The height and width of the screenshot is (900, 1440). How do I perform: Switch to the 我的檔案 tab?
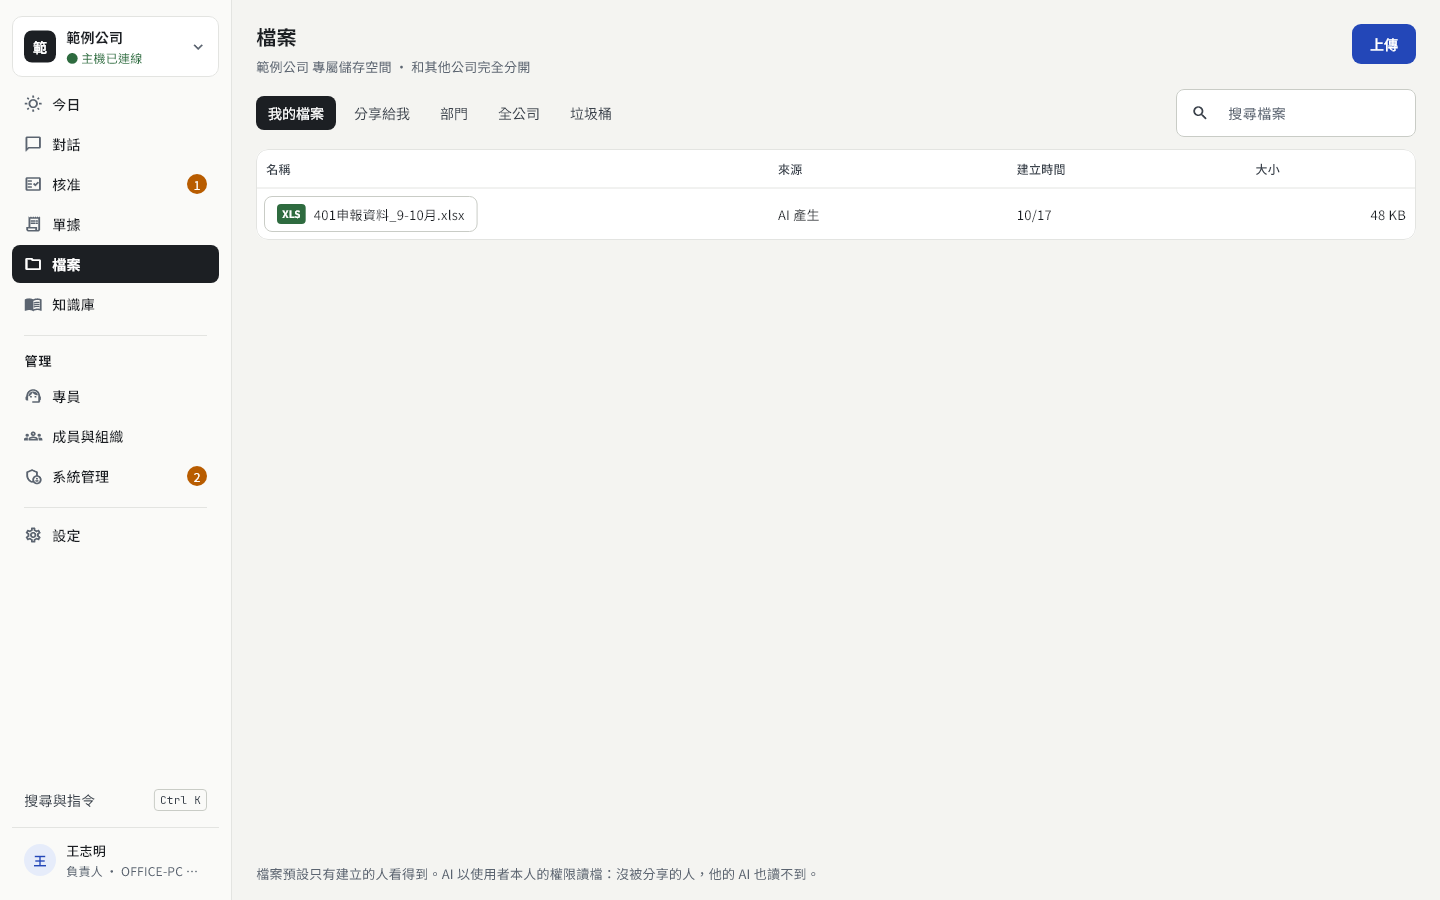click(x=296, y=113)
